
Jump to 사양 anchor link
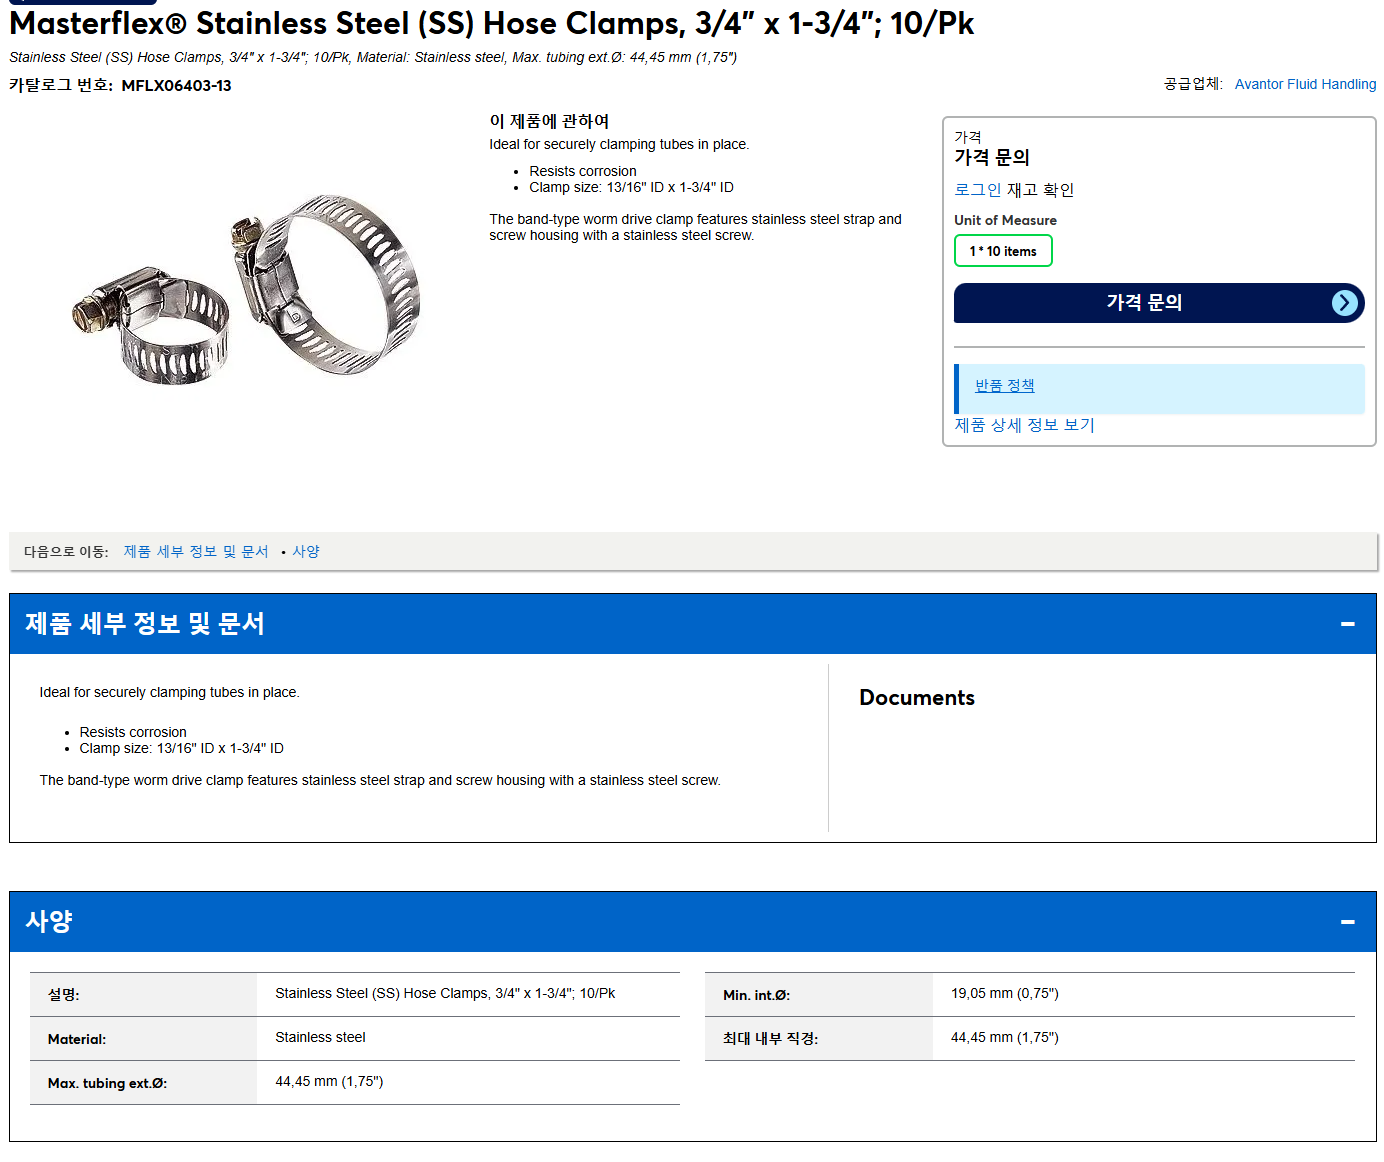[x=306, y=551]
